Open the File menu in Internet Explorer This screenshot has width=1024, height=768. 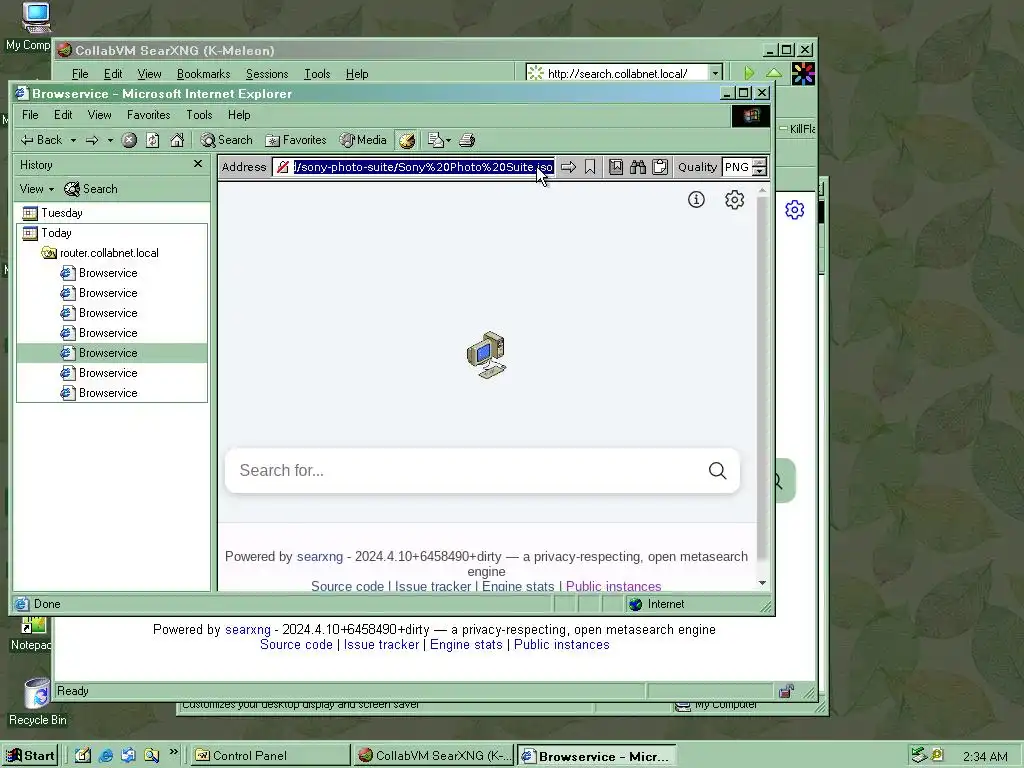pyautogui.click(x=30, y=115)
